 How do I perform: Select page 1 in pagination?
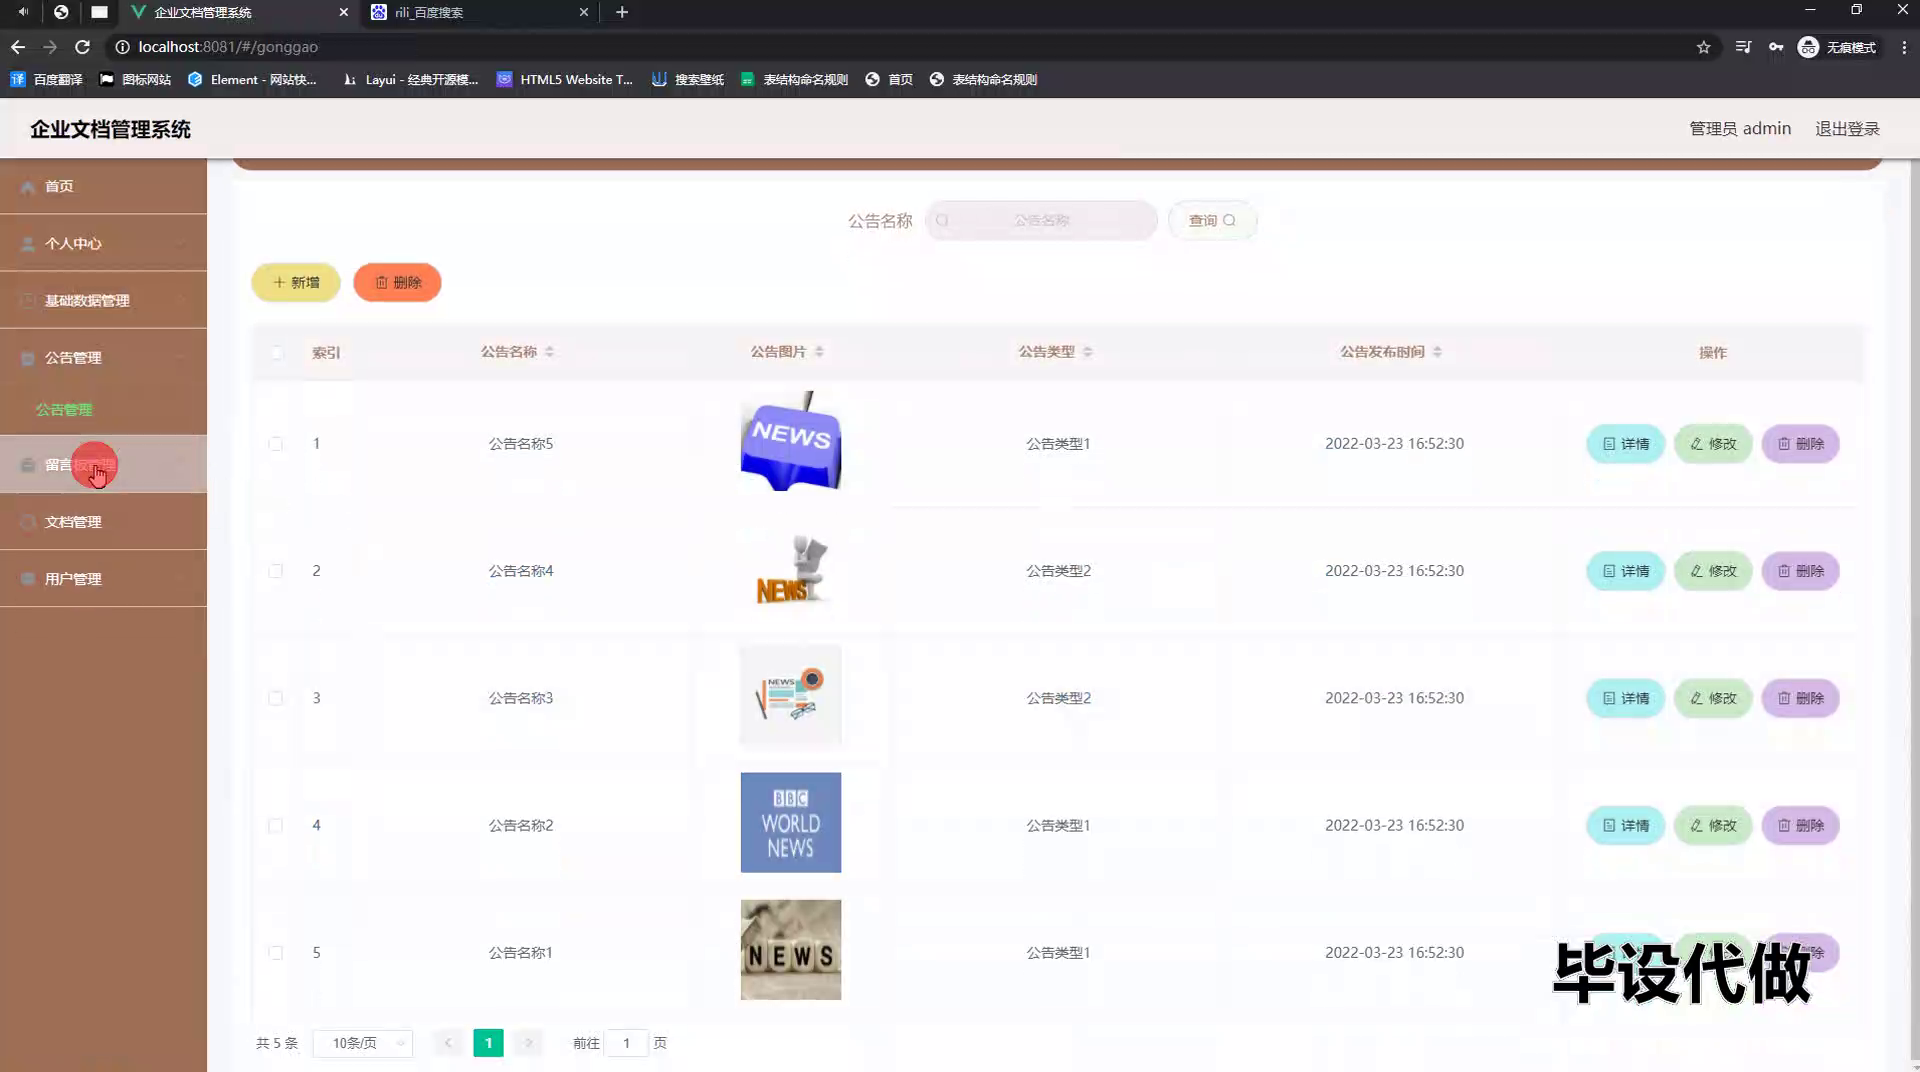pyautogui.click(x=488, y=1043)
